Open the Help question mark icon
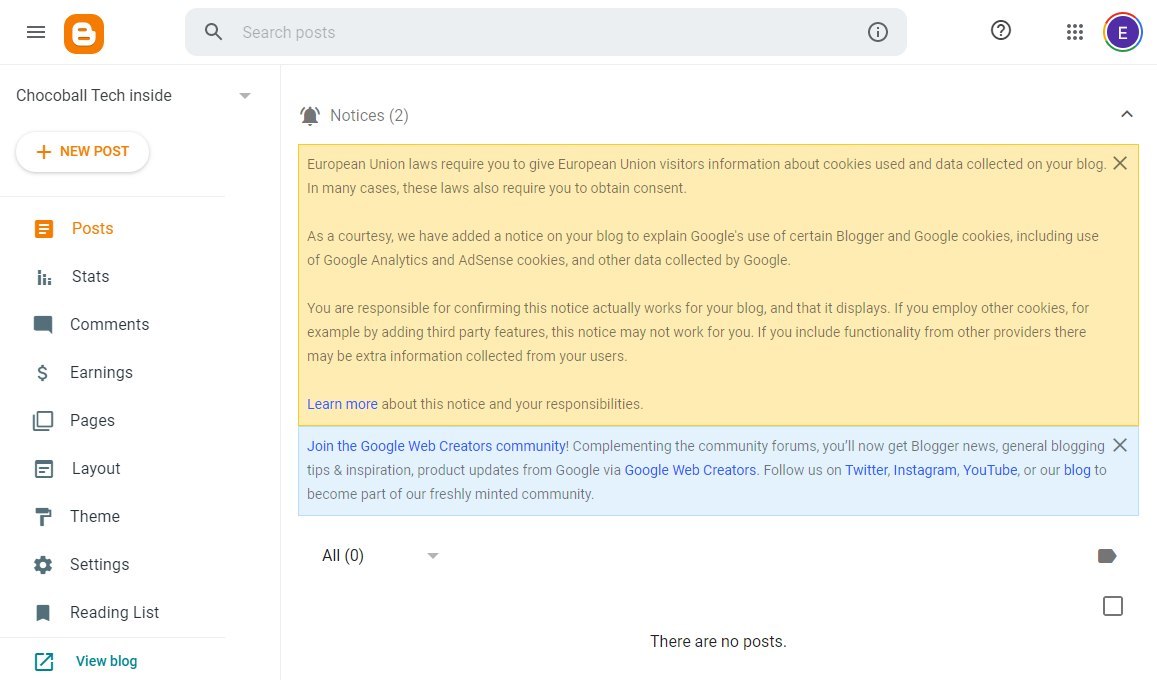The image size is (1157, 680). coord(1001,30)
